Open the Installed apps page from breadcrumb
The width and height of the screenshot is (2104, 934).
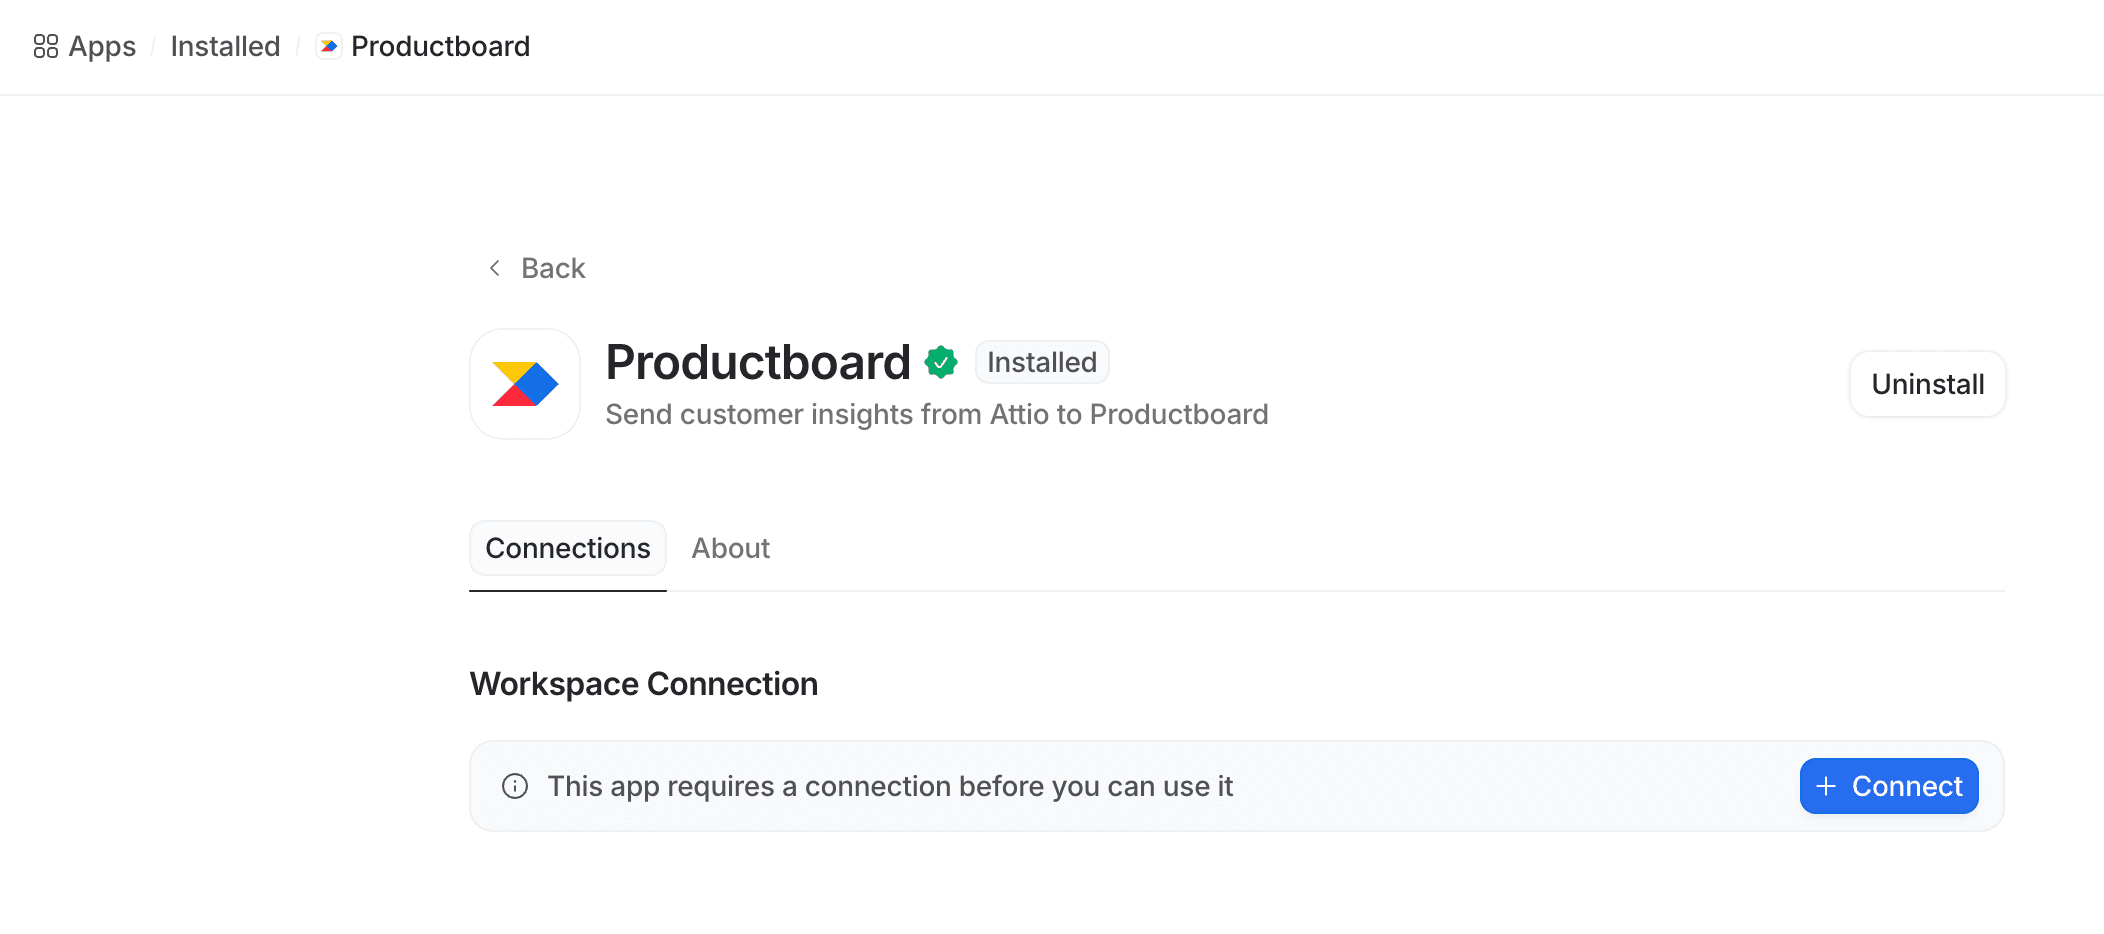(225, 46)
